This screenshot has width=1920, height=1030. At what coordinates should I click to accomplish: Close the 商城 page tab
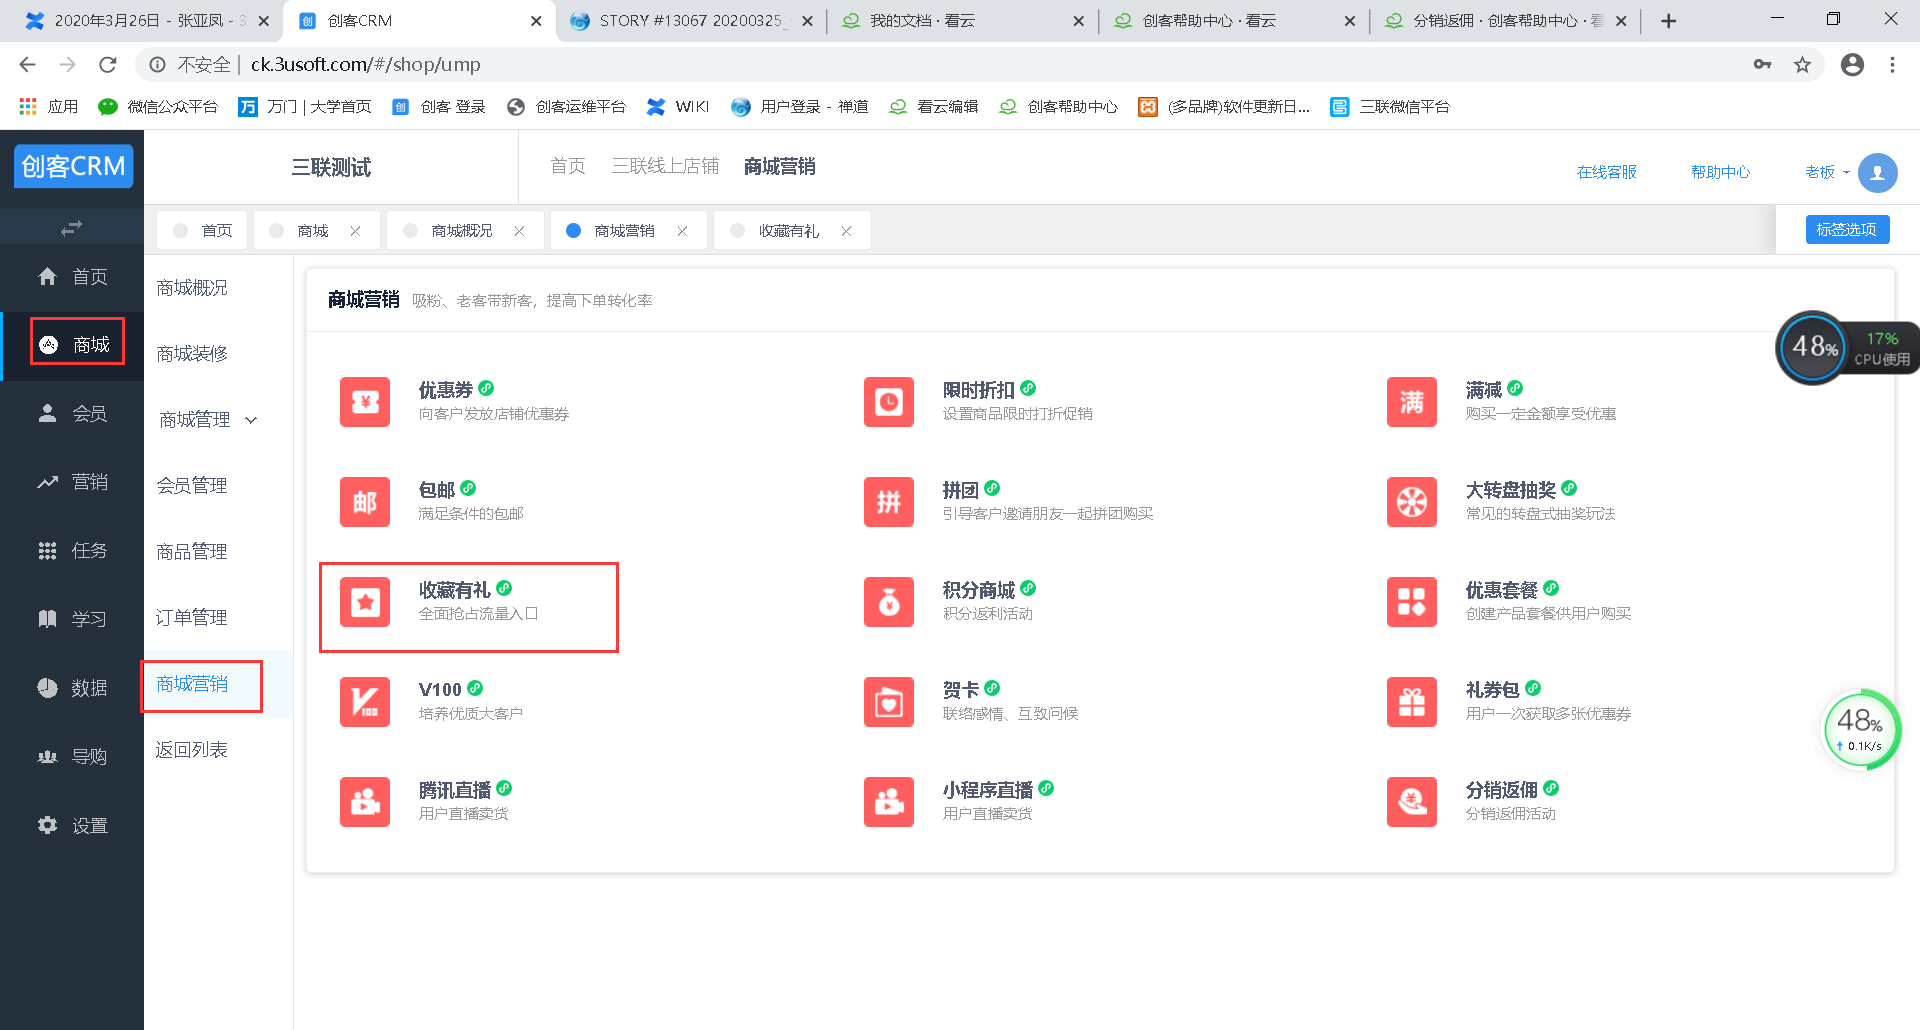click(355, 231)
